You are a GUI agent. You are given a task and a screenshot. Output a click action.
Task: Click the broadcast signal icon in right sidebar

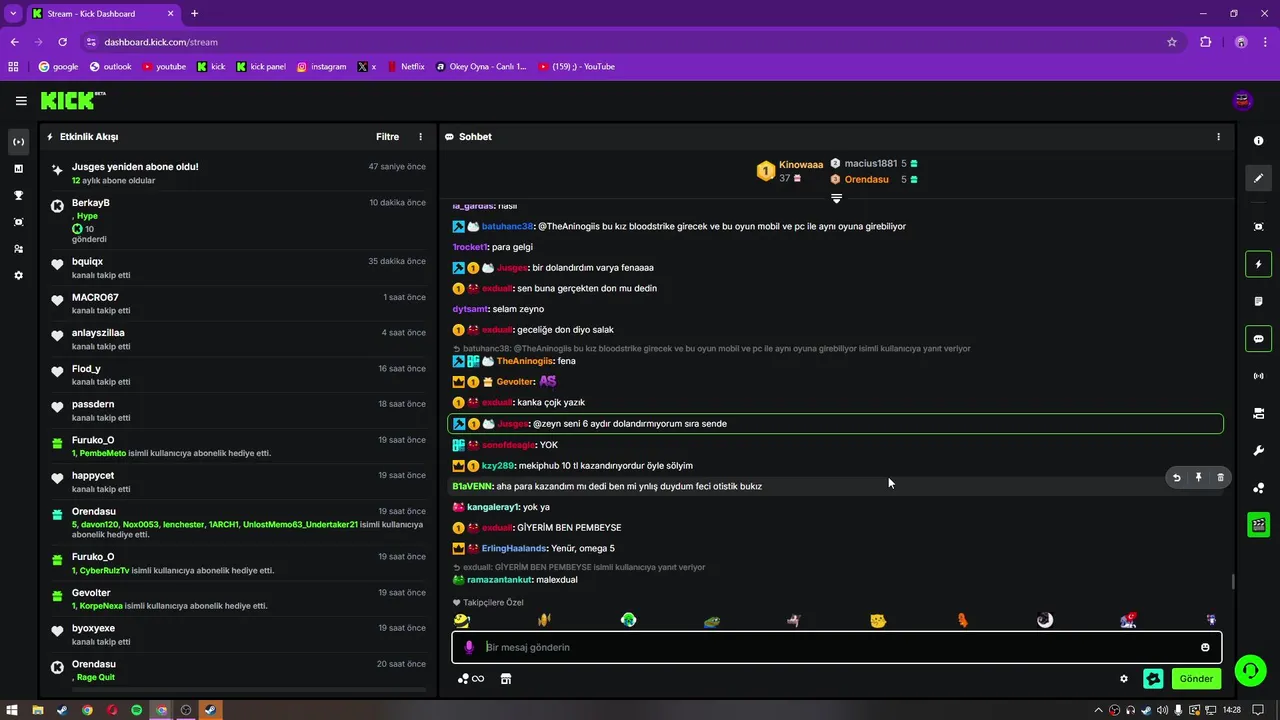1258,376
